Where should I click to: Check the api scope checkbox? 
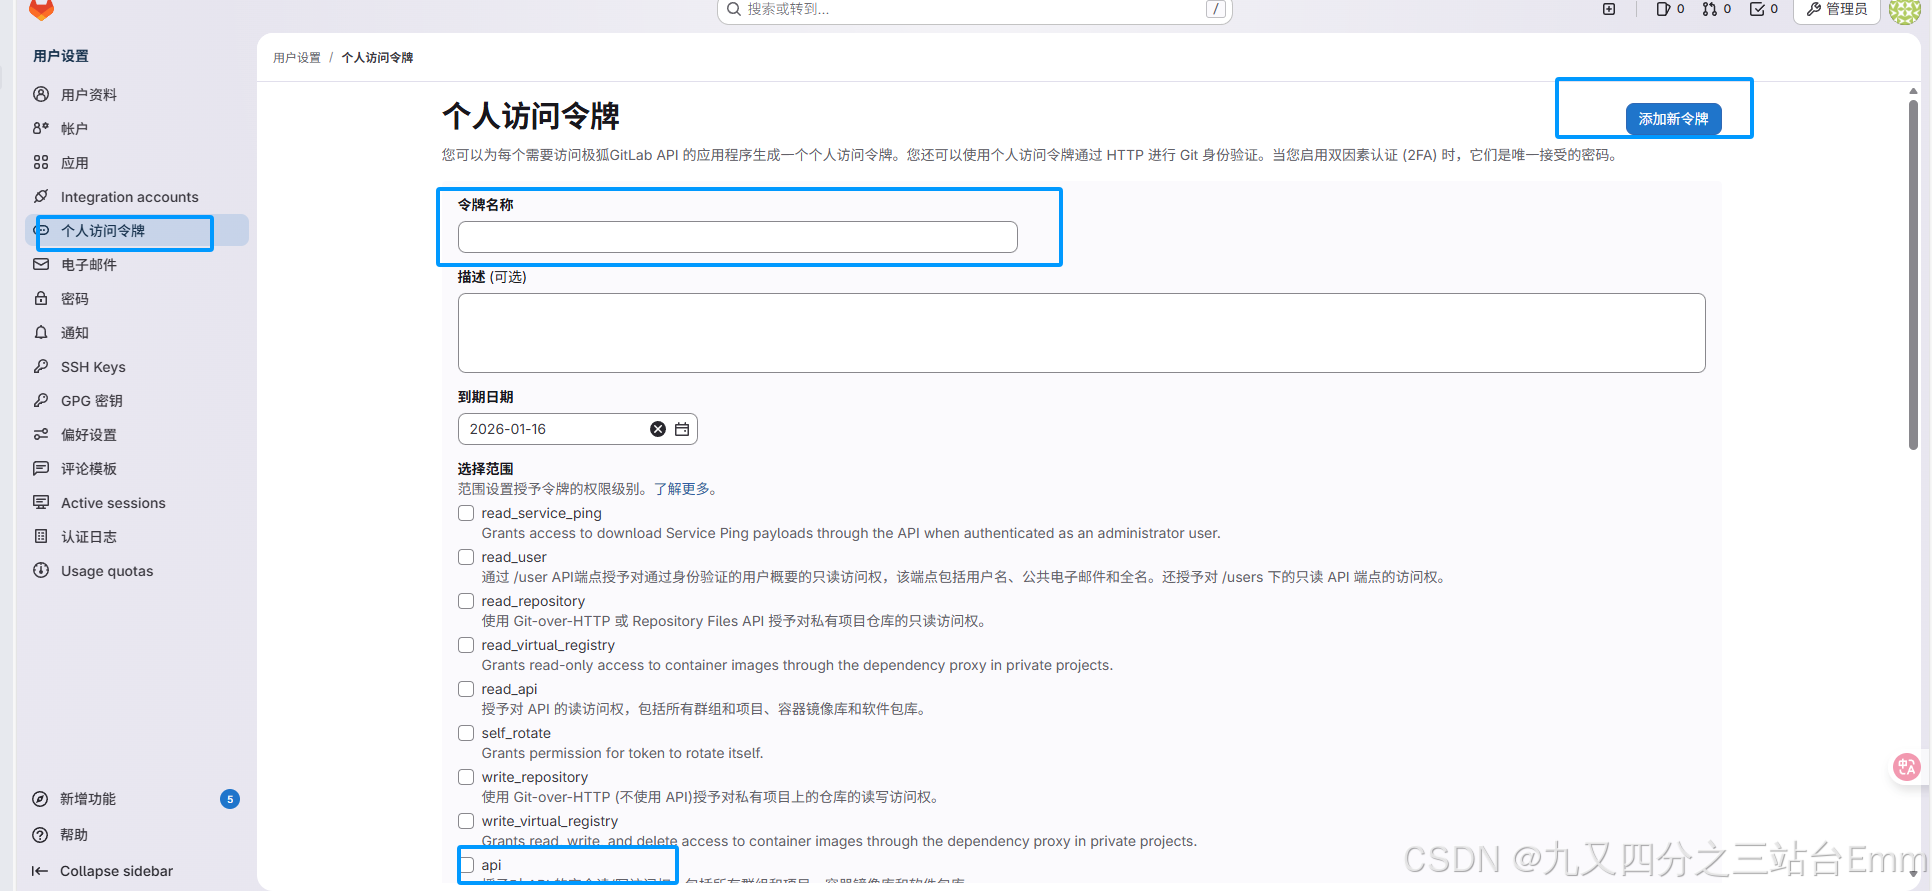tap(466, 865)
